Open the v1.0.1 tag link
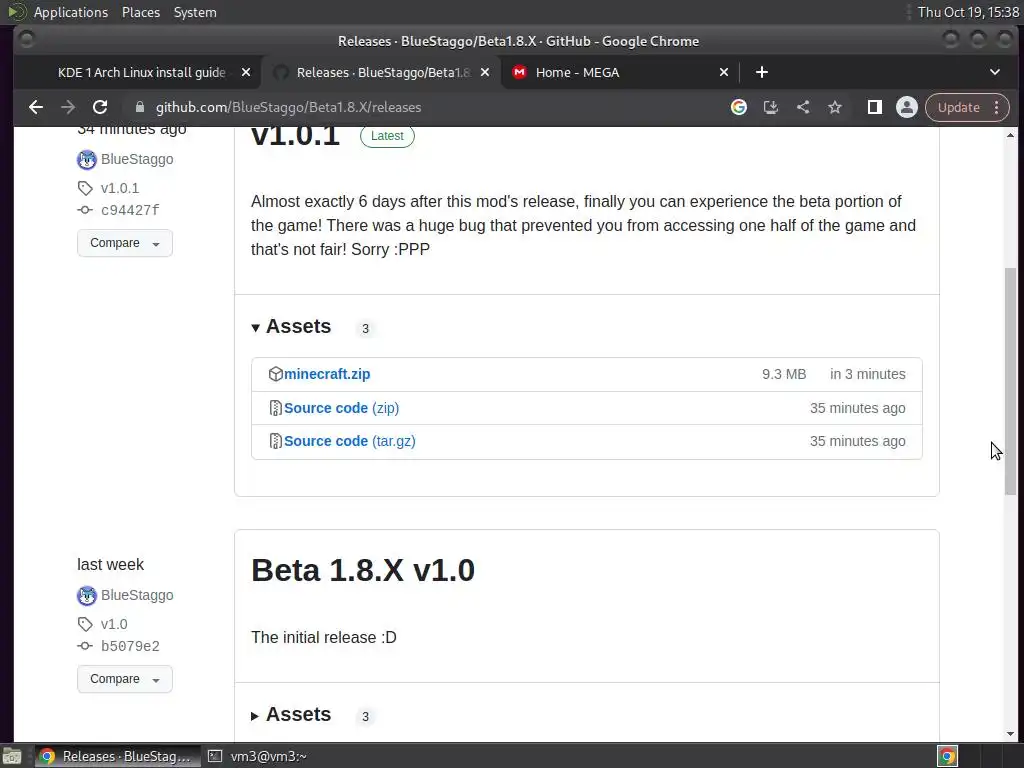The width and height of the screenshot is (1024, 768). point(120,188)
